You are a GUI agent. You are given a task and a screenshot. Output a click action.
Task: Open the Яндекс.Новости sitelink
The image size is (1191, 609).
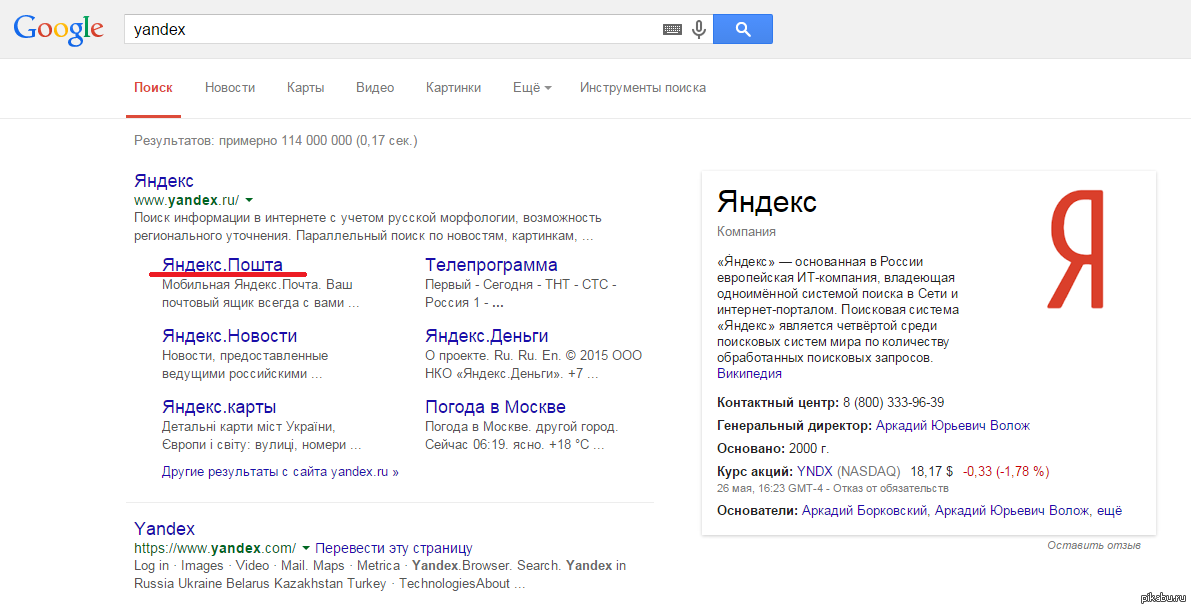pos(229,336)
